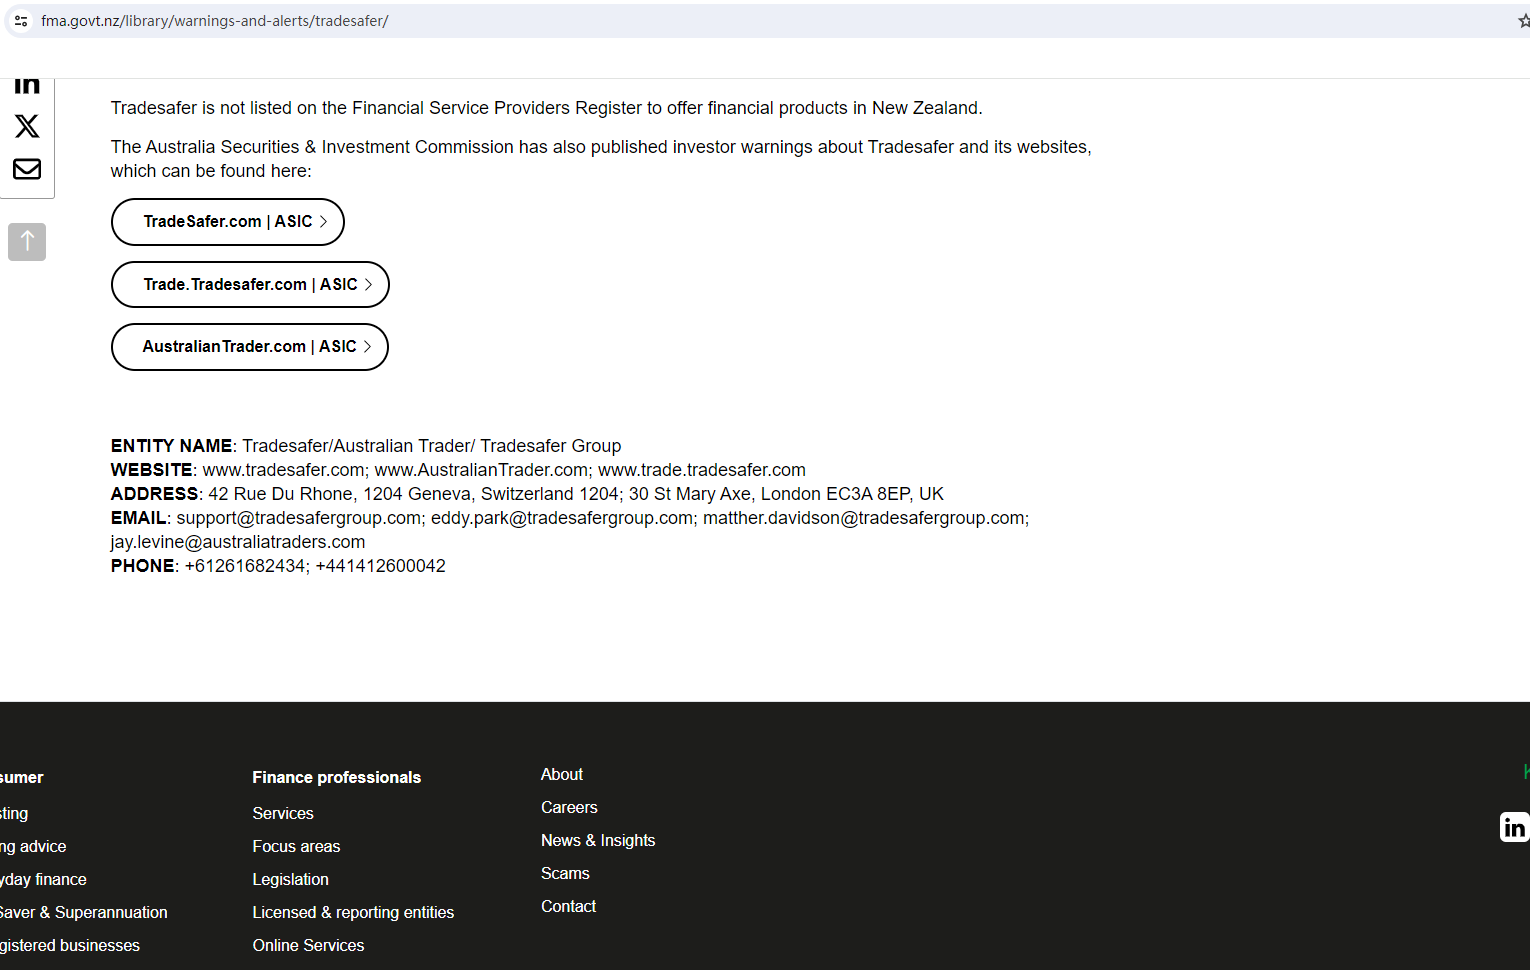
Task: Open Careers footer link
Action: (569, 808)
